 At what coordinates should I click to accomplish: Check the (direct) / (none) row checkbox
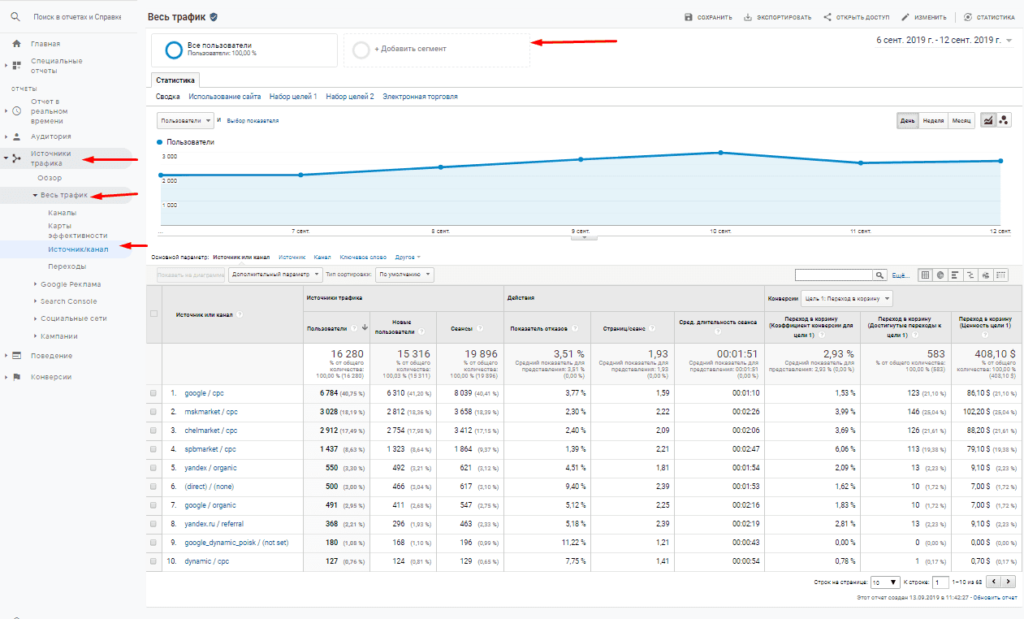[x=153, y=486]
